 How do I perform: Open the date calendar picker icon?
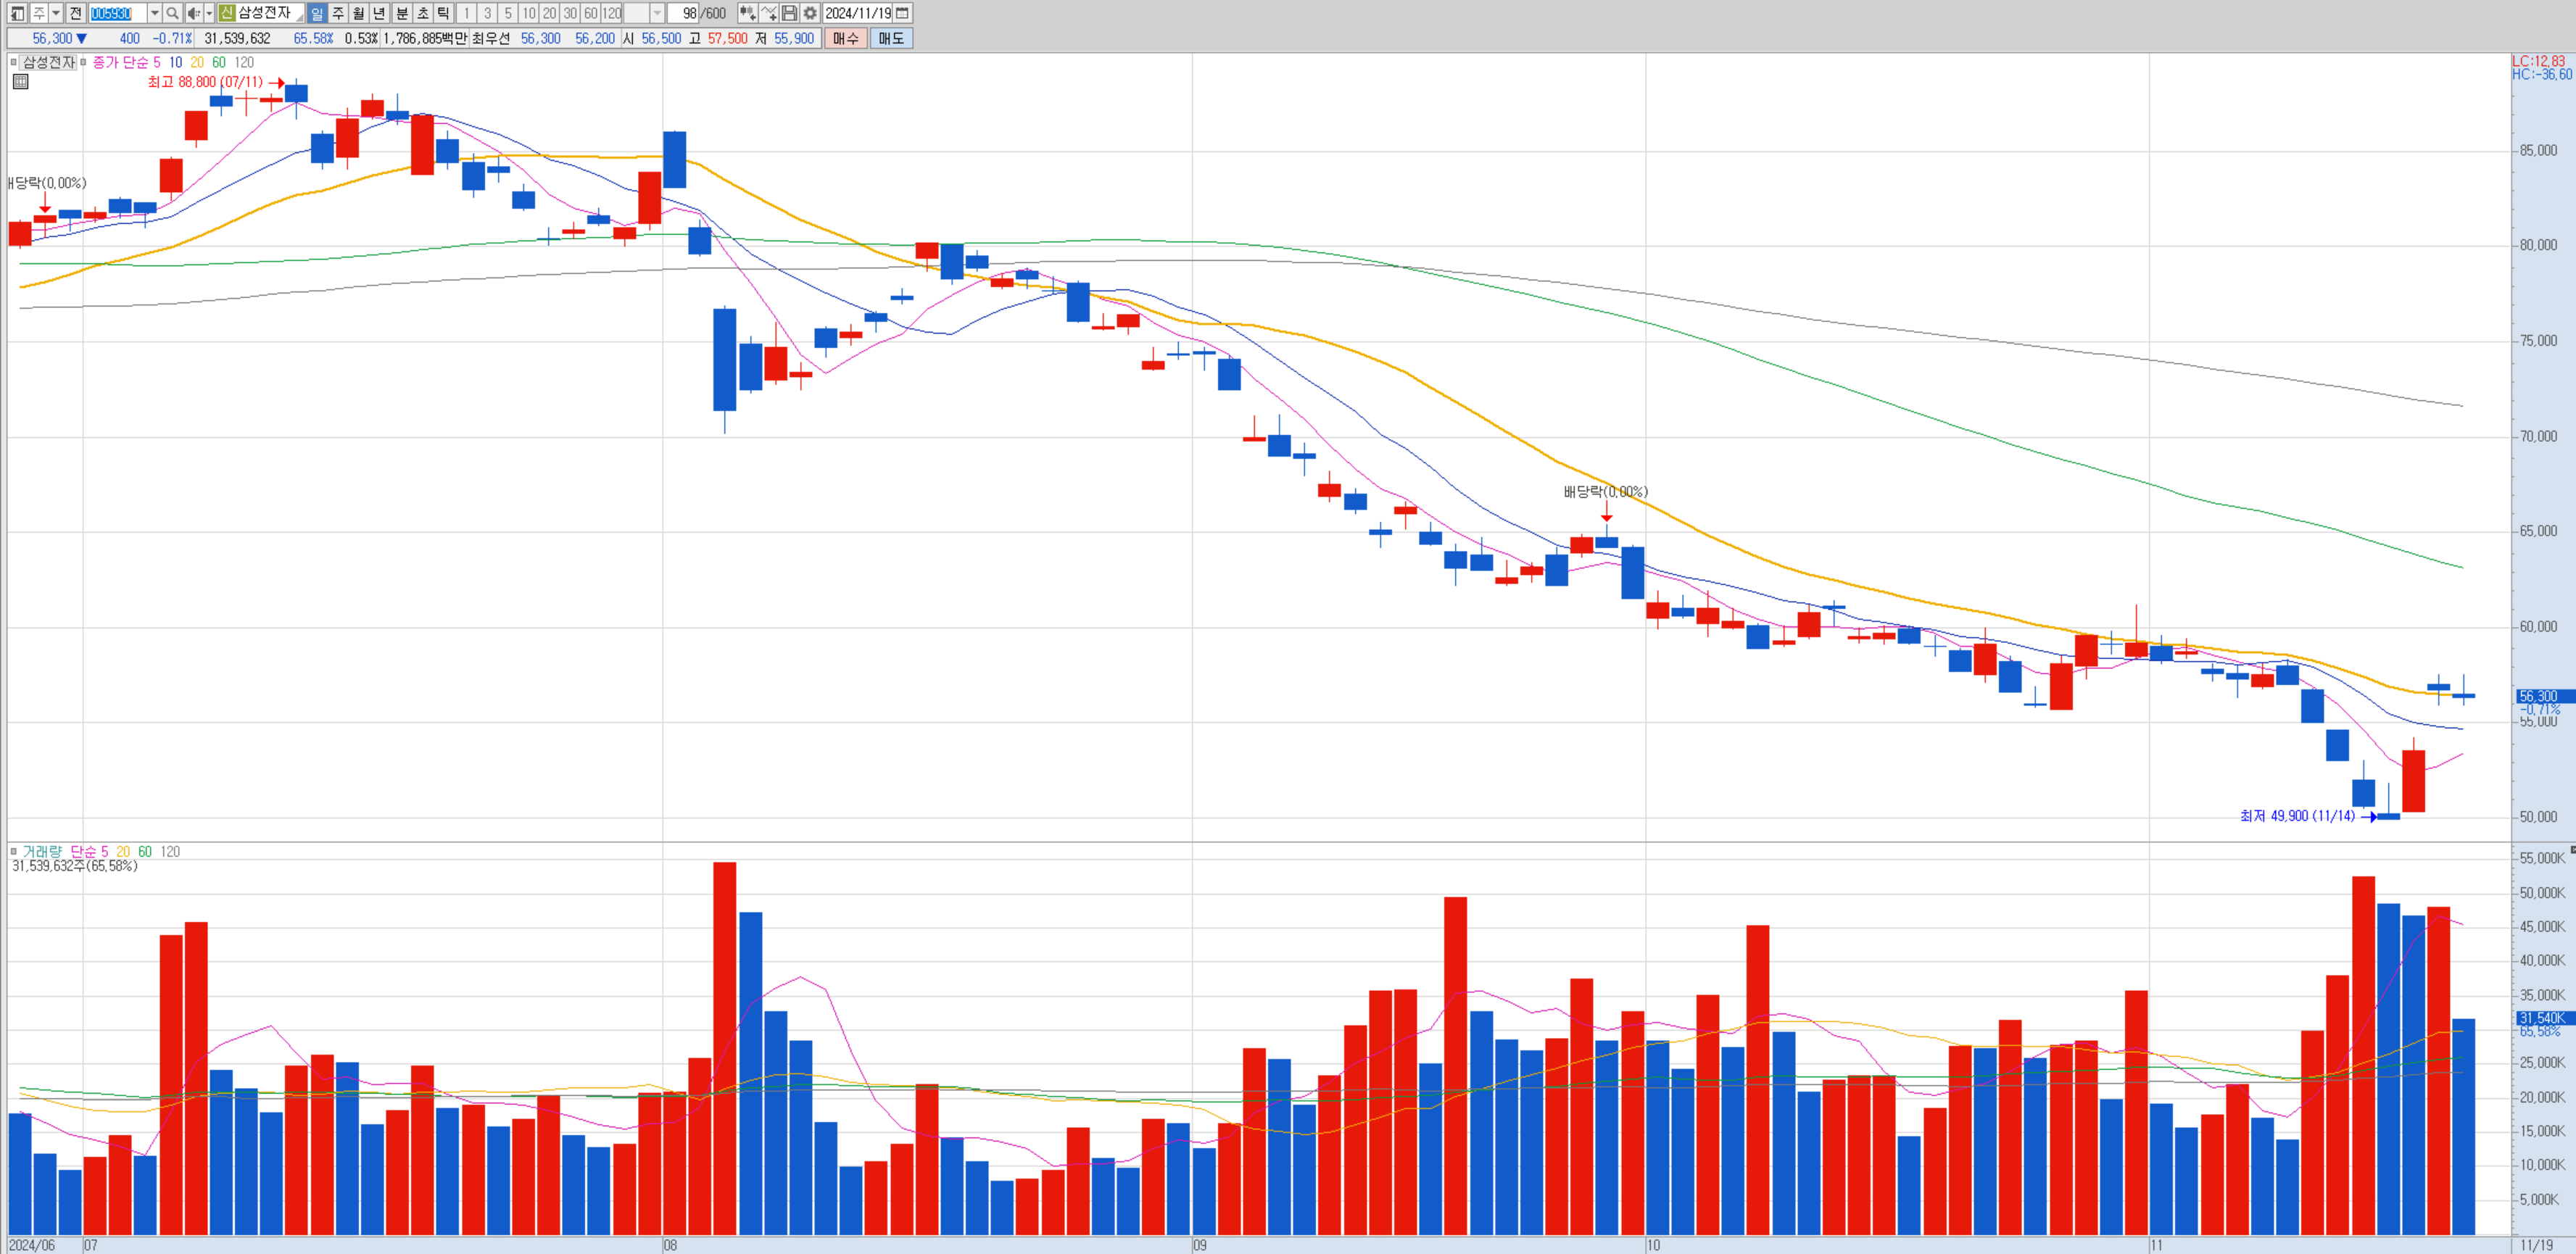[902, 13]
